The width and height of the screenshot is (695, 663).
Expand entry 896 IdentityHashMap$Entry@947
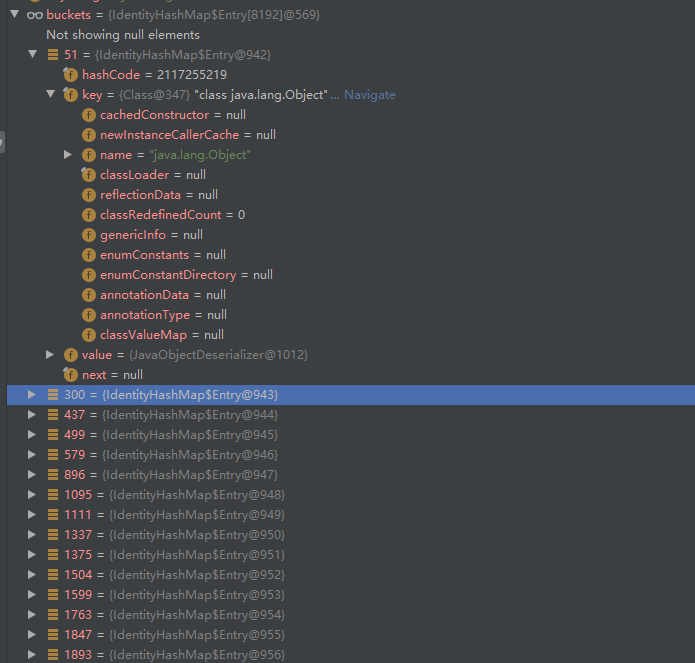point(32,474)
